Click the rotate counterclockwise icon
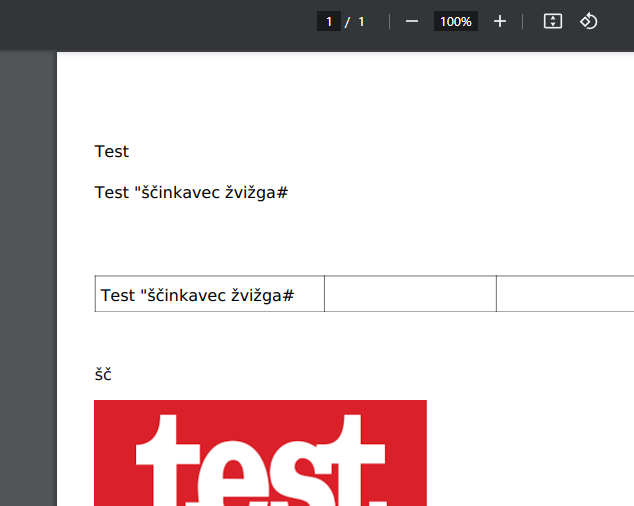The width and height of the screenshot is (634, 506). coord(589,21)
